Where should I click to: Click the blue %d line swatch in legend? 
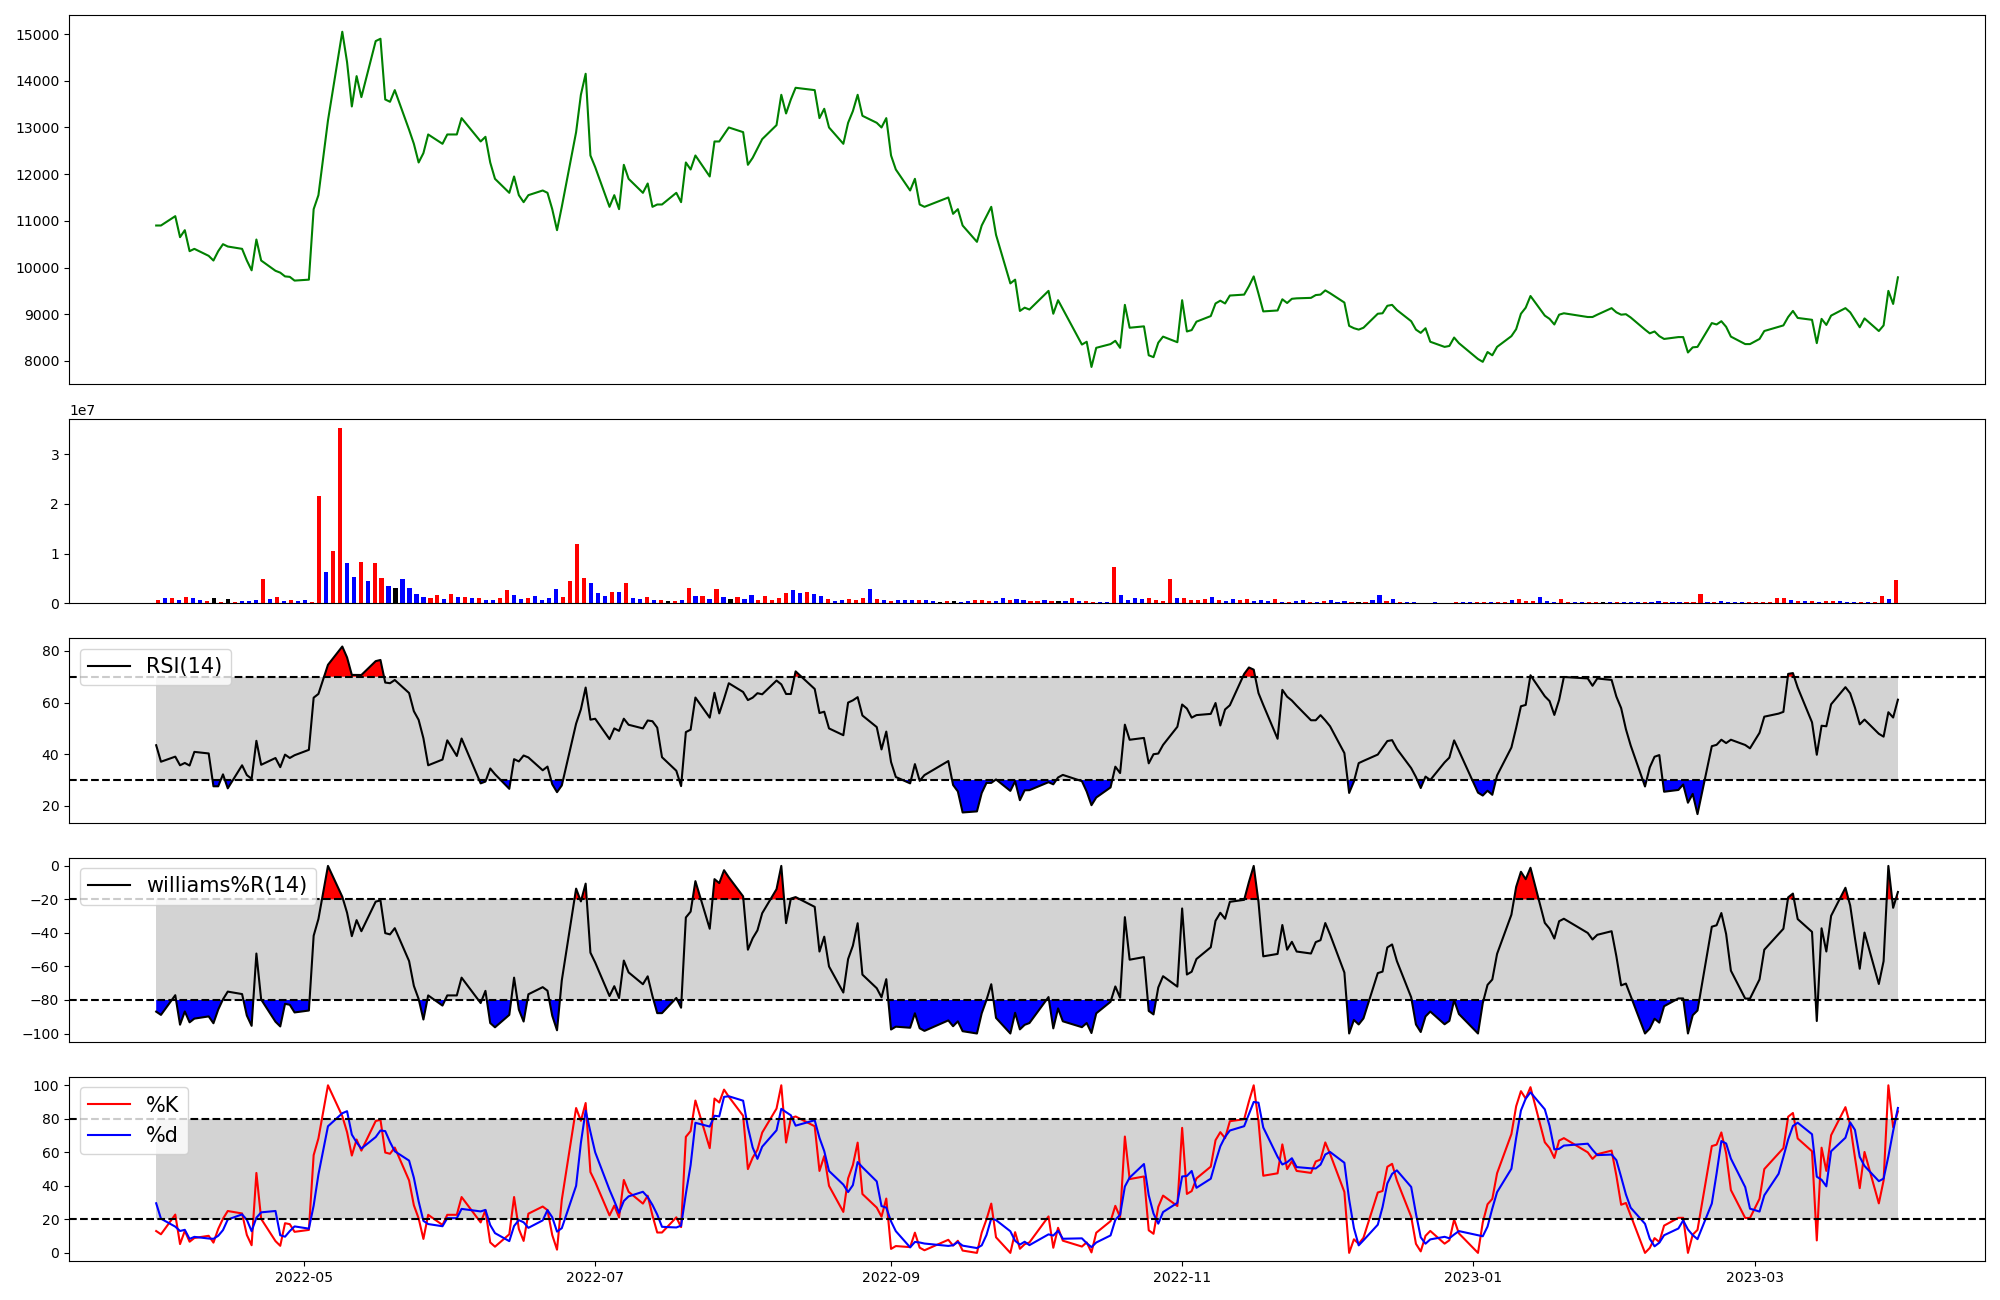click(x=109, y=1135)
